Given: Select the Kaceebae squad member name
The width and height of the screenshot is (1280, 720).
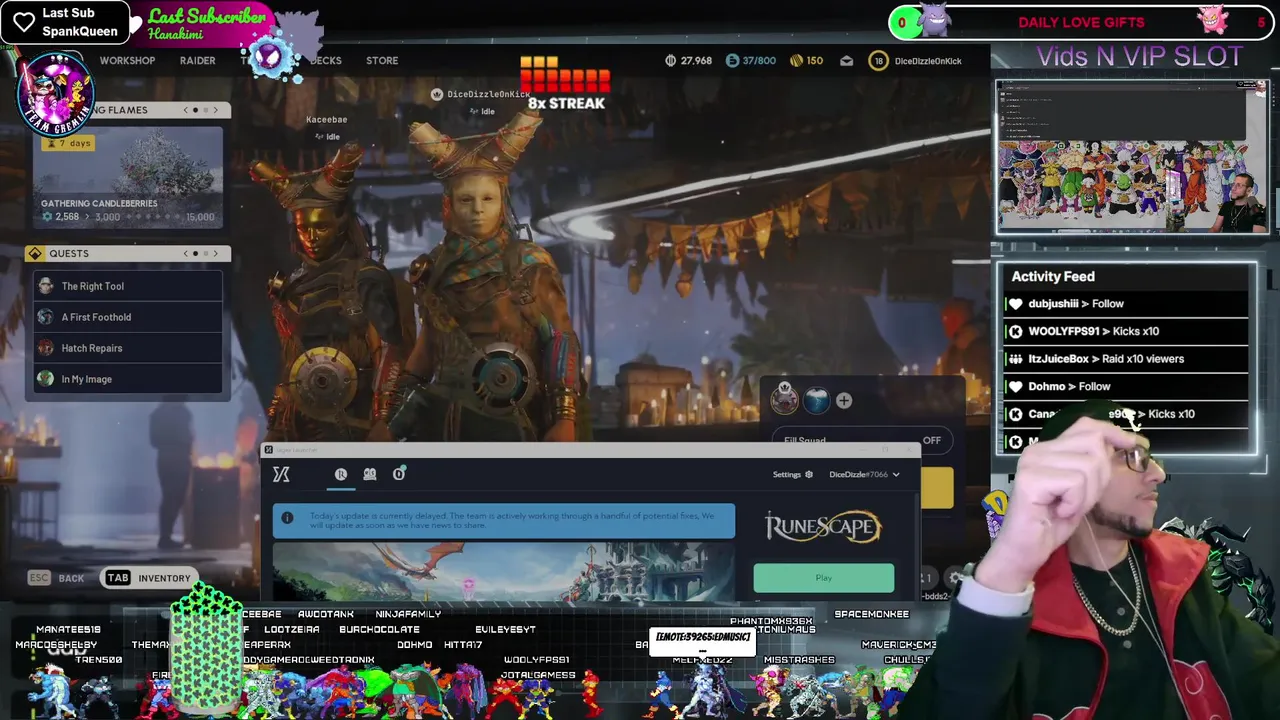Looking at the screenshot, I should (x=326, y=120).
